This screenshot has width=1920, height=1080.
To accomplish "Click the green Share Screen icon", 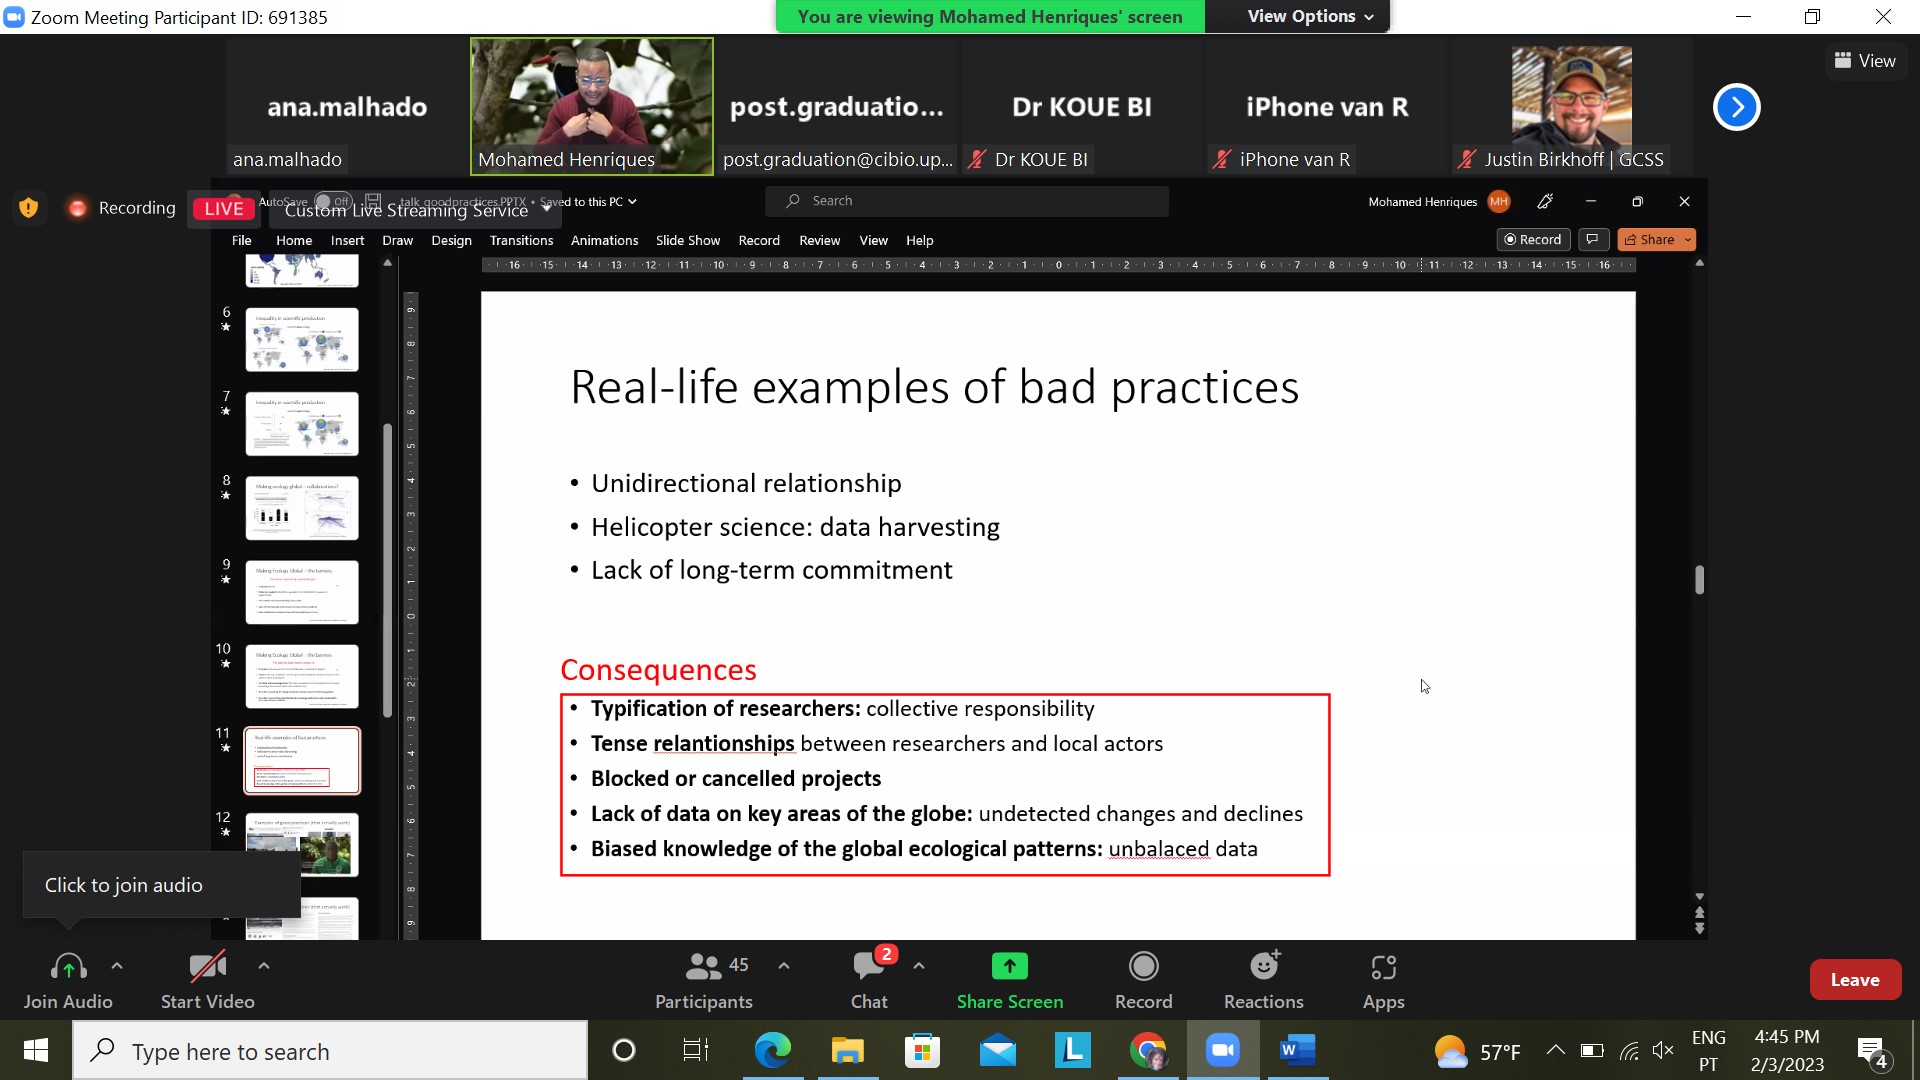I will (x=1010, y=967).
